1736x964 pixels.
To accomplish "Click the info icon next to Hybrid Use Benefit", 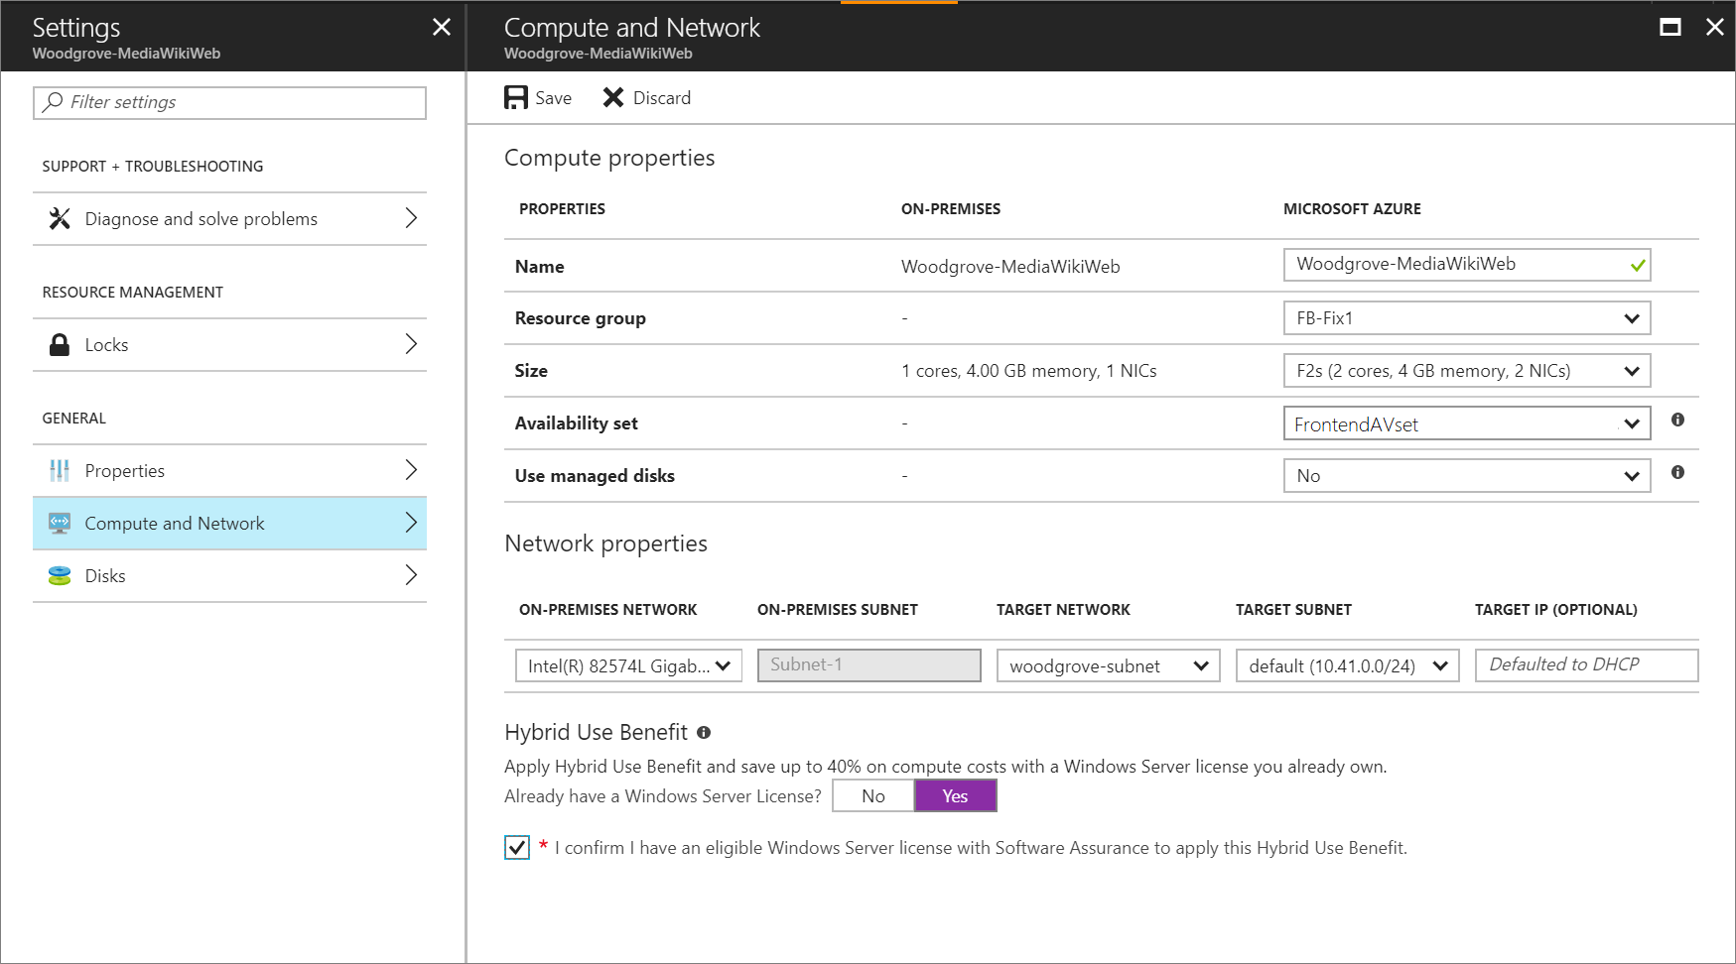I will 704,733.
